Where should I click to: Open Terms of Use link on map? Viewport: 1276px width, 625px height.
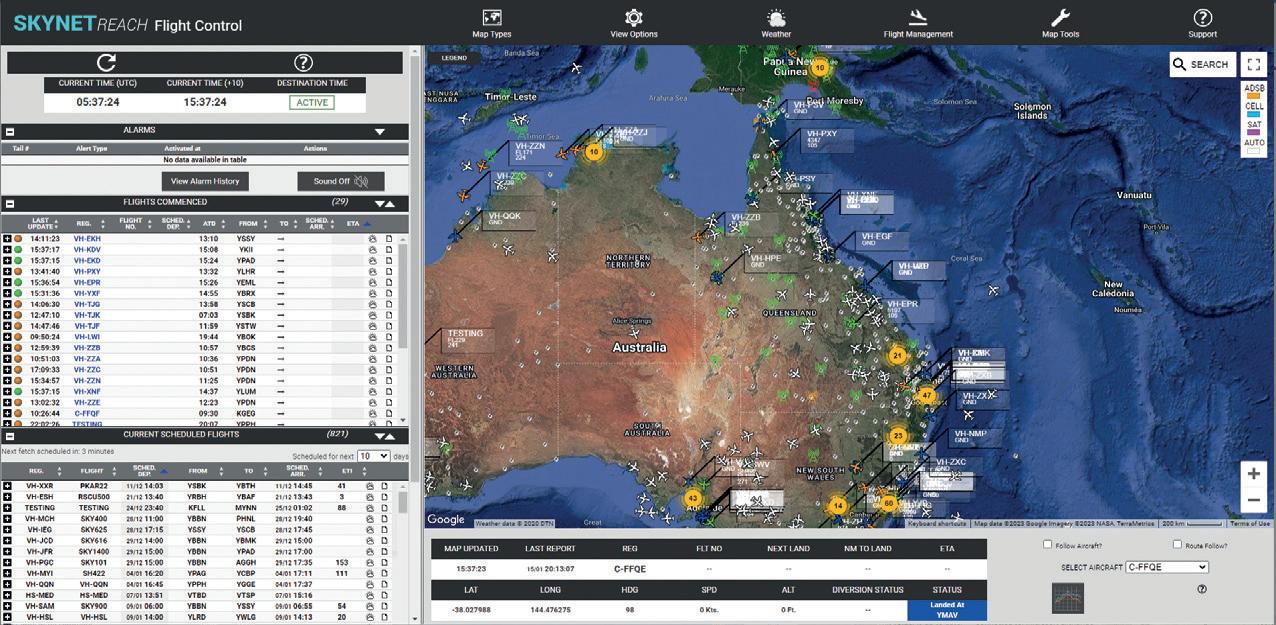click(x=1250, y=523)
